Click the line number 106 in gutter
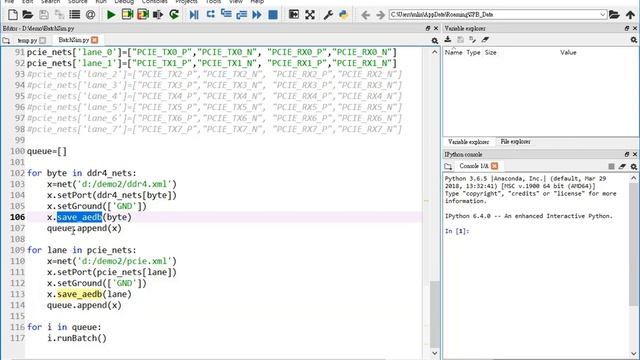The height and width of the screenshot is (360, 640). click(x=18, y=217)
